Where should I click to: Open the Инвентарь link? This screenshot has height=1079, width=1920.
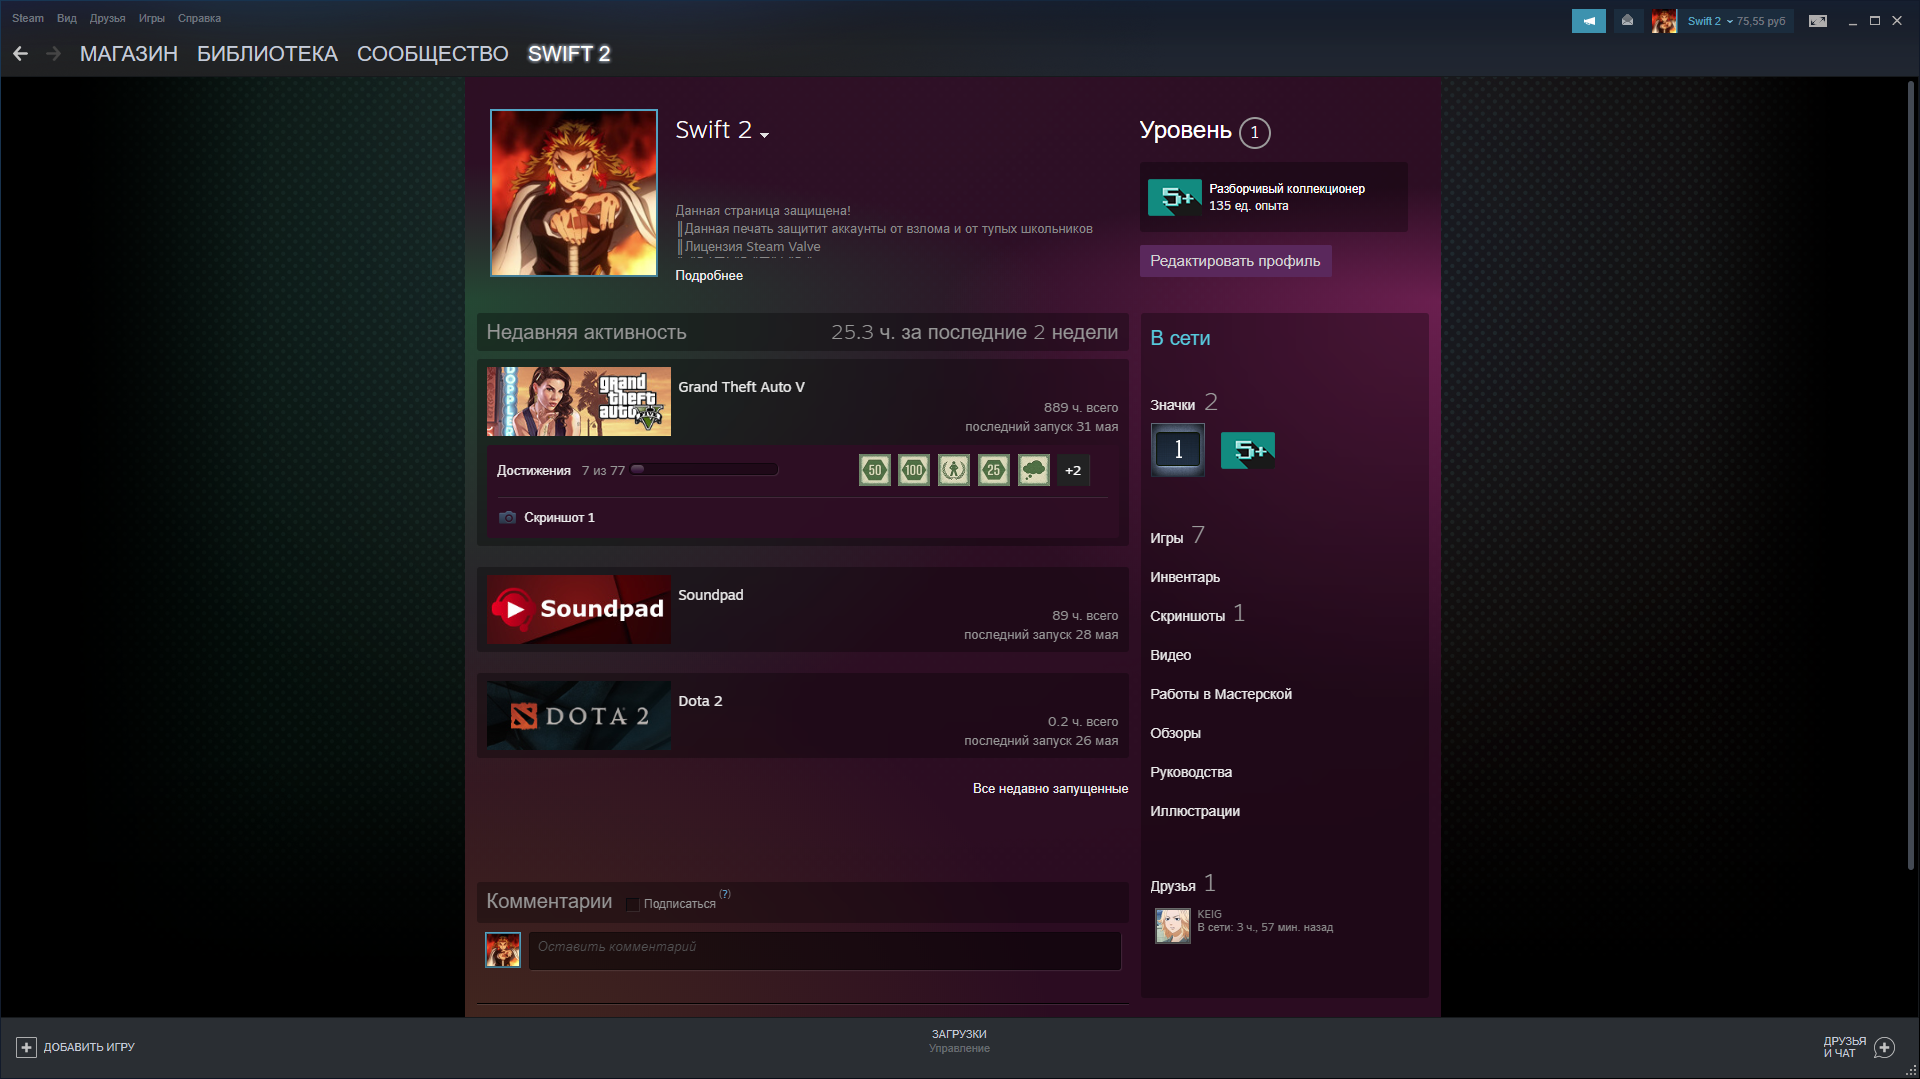(1185, 577)
